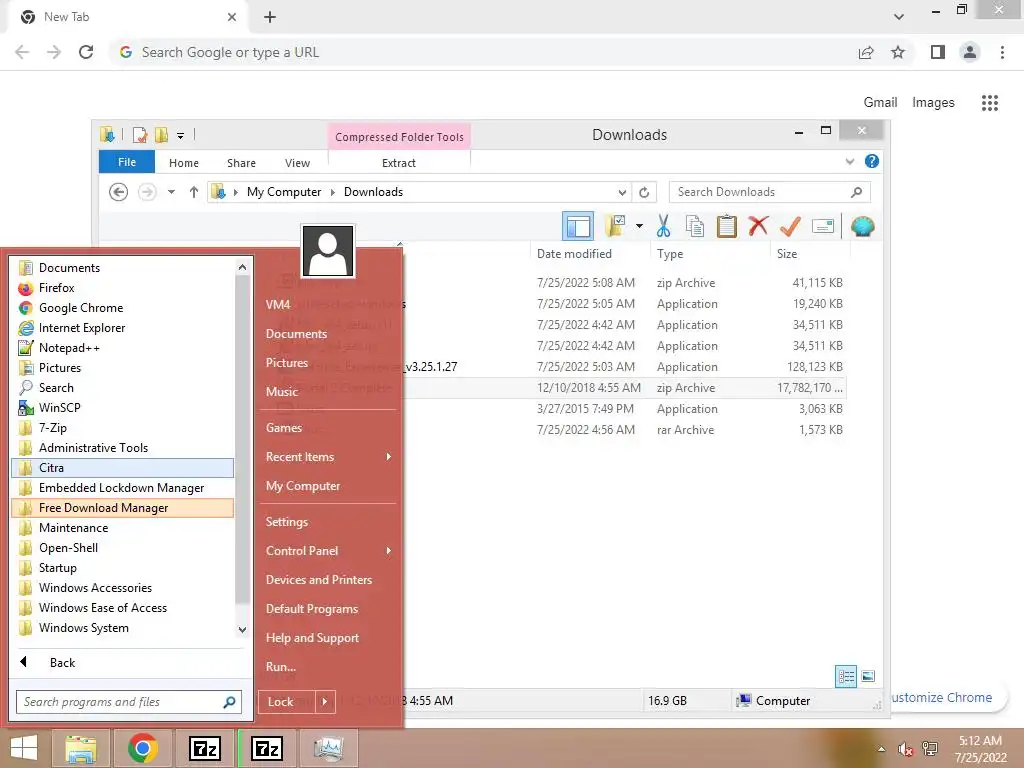Click the envelope E-mail icon

823,226
